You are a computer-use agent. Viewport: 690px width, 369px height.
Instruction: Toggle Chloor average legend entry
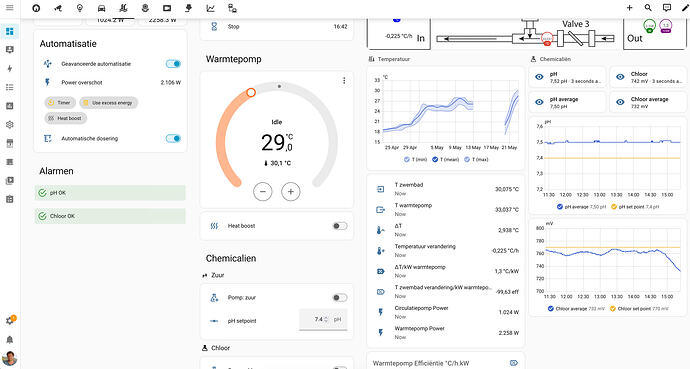[x=576, y=309]
